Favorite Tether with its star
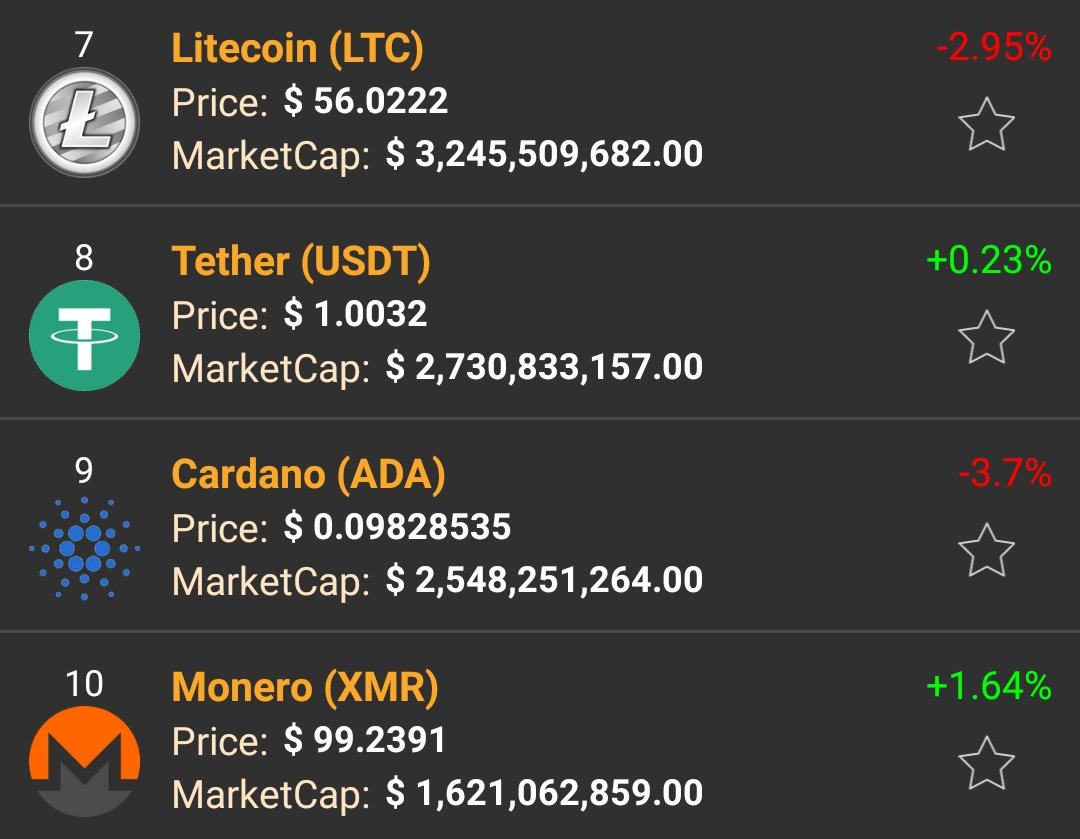This screenshot has width=1080, height=839. click(986, 337)
